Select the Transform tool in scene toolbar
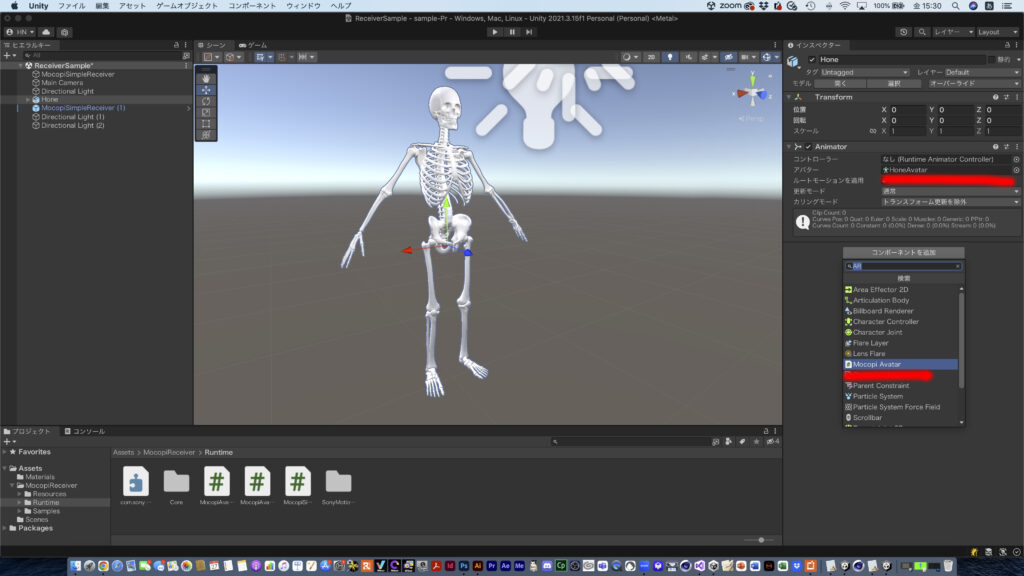The height and width of the screenshot is (576, 1024). 206,135
